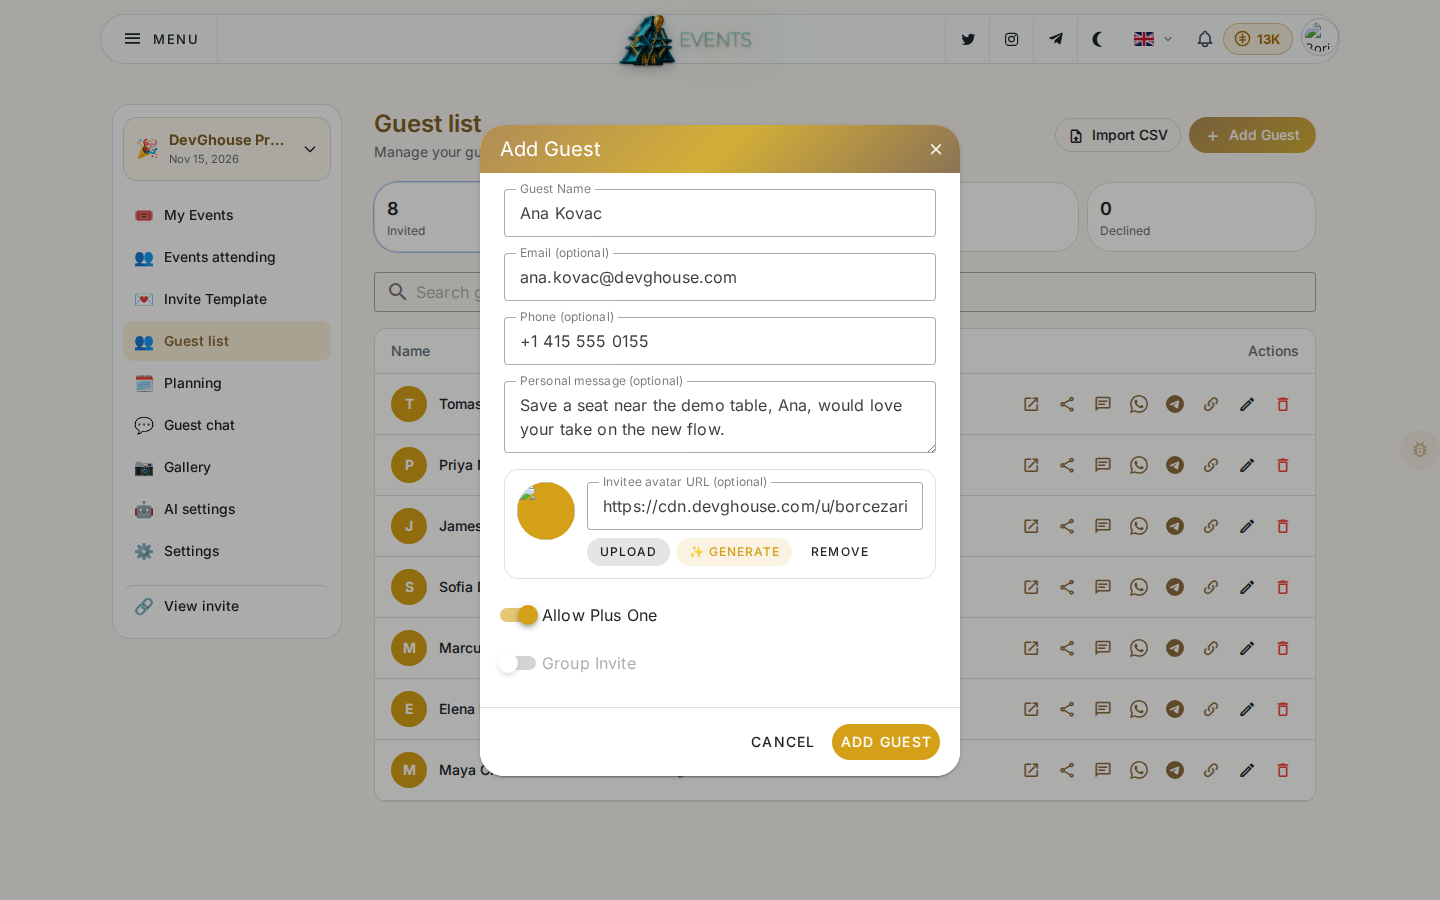Click REMOVE avatar button
Screen dimensions: 1440x900
coord(840,552)
